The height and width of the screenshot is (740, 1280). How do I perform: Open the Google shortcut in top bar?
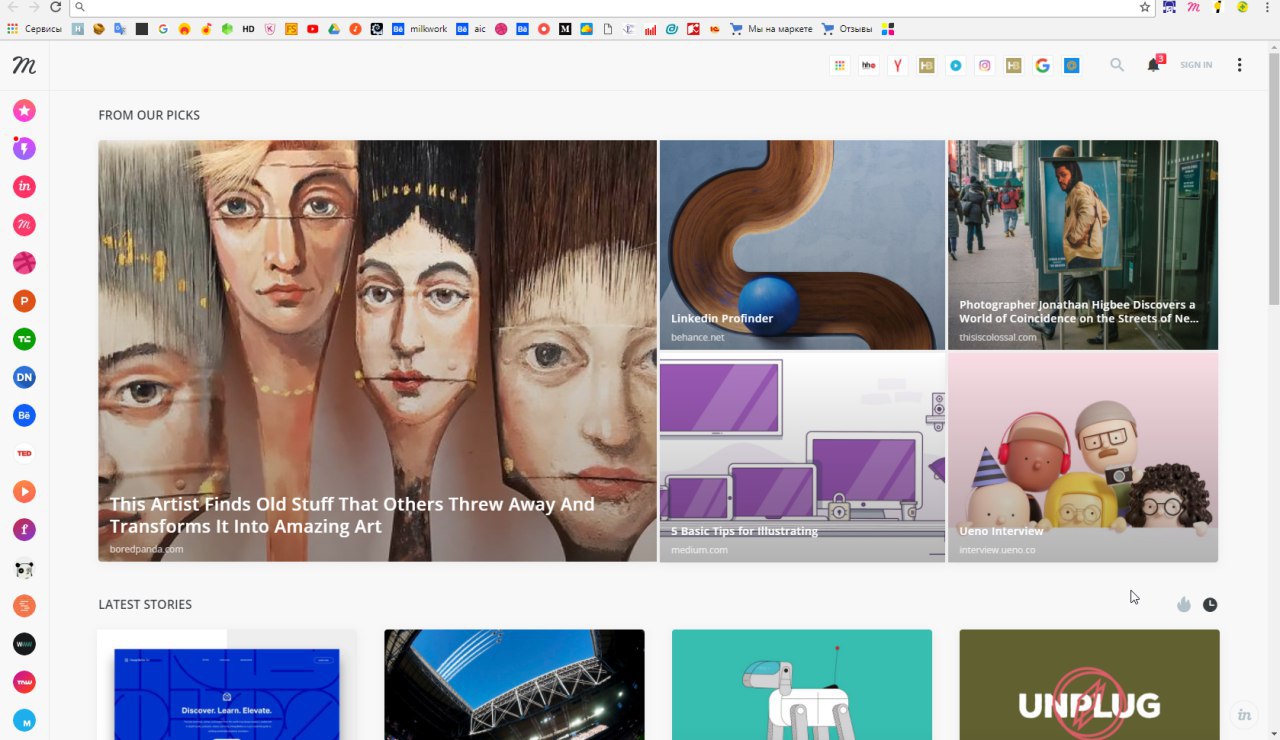pos(1042,66)
